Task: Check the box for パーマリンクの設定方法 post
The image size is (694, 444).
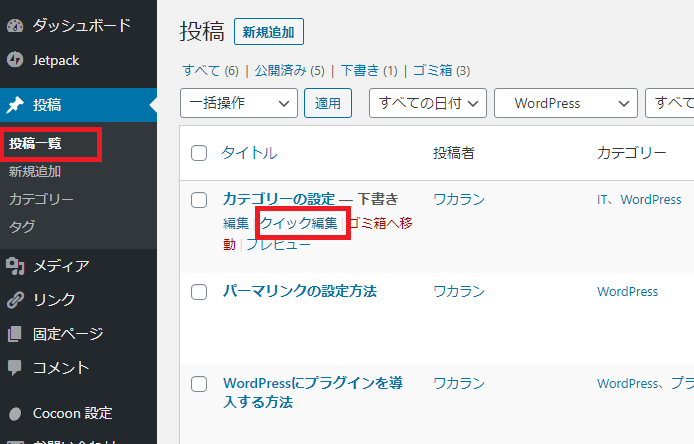Action: coord(199,292)
